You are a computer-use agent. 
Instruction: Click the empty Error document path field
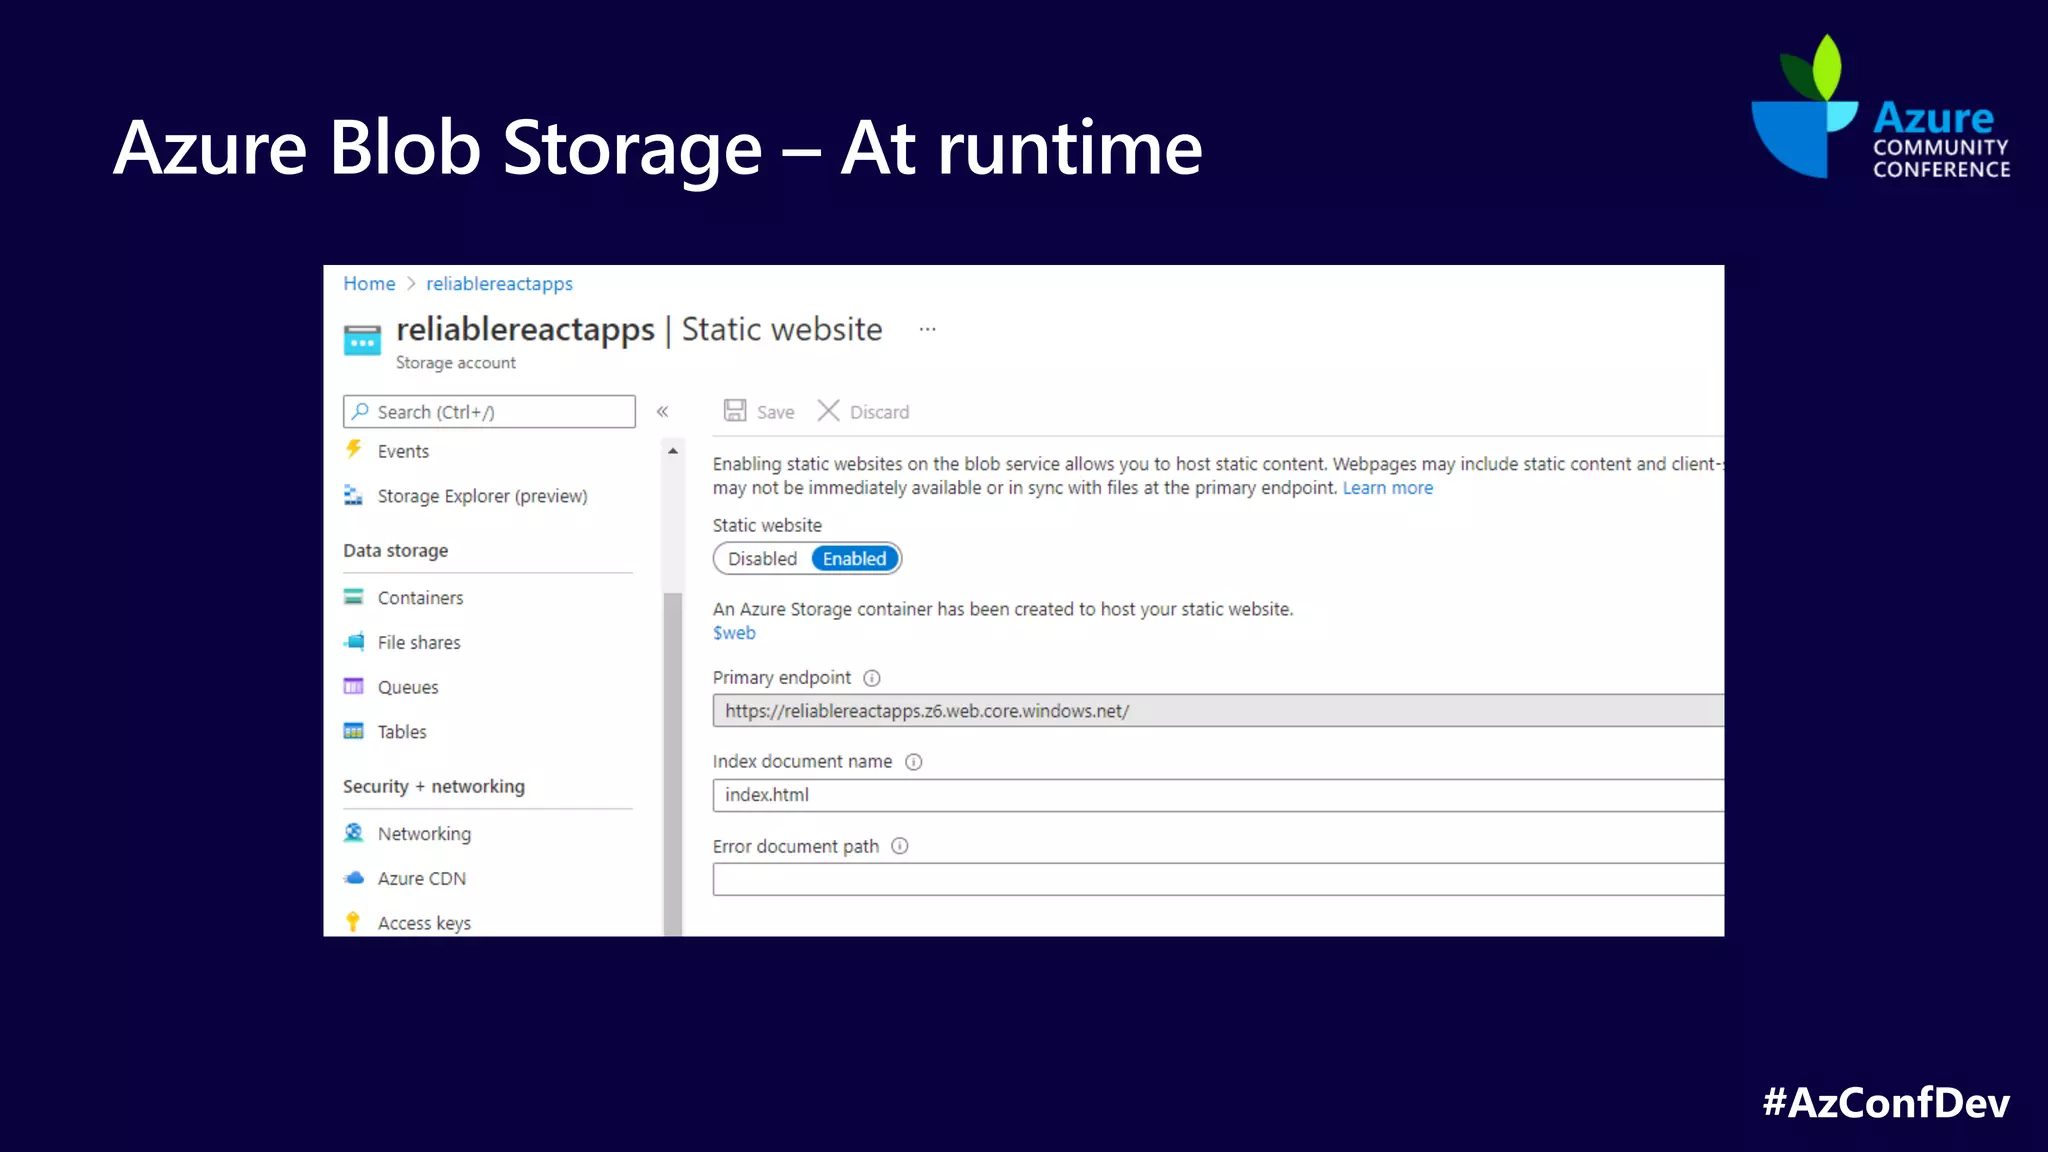click(1218, 880)
